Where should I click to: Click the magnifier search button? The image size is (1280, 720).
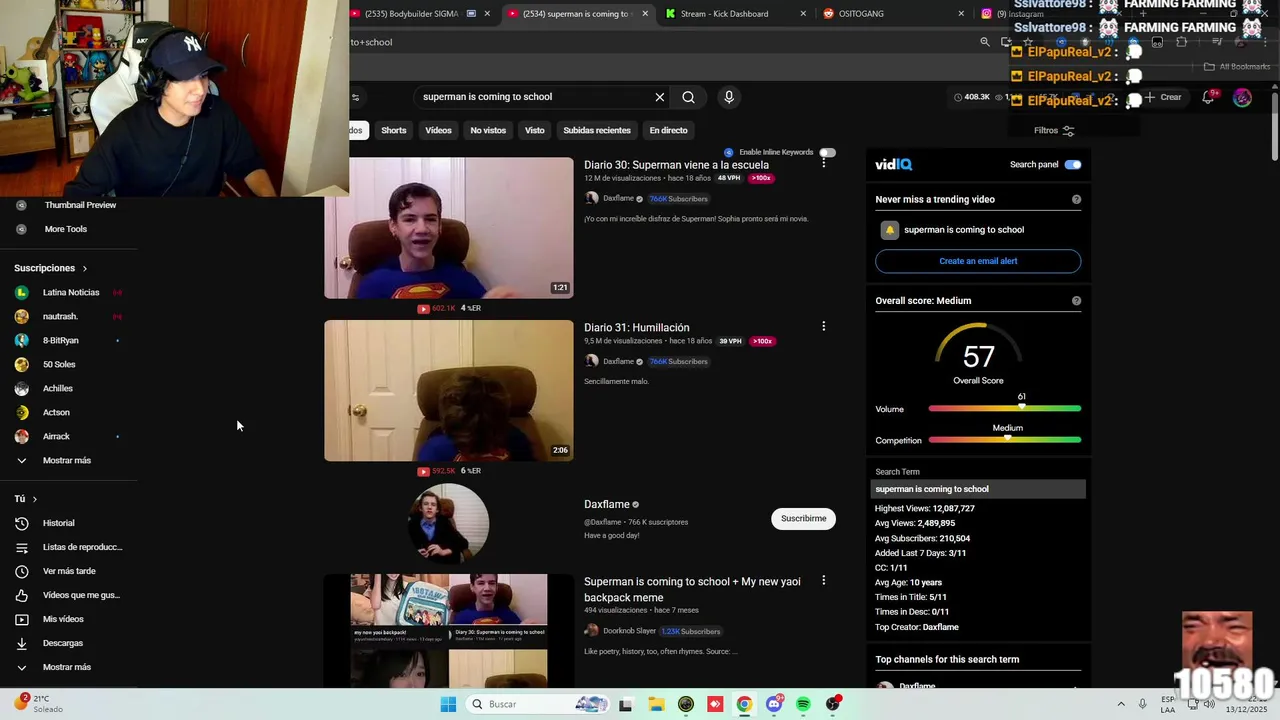tap(688, 97)
